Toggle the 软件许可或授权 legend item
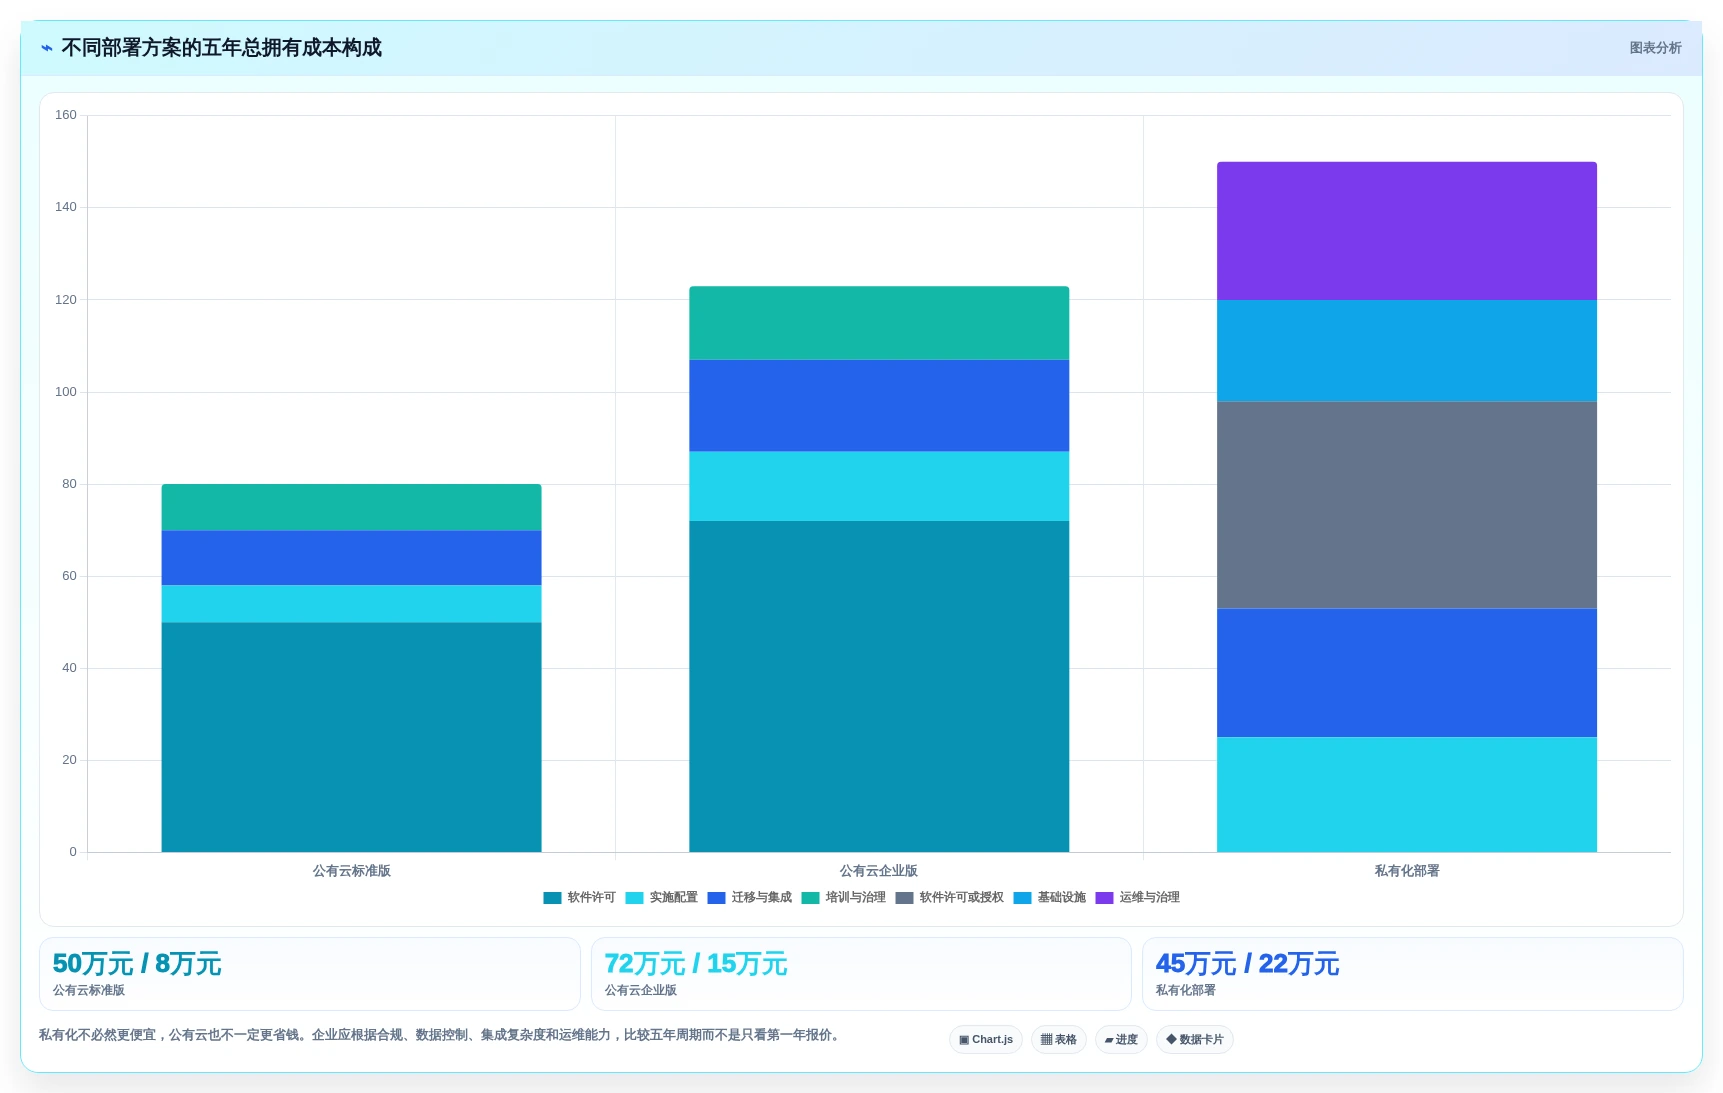 click(x=949, y=898)
